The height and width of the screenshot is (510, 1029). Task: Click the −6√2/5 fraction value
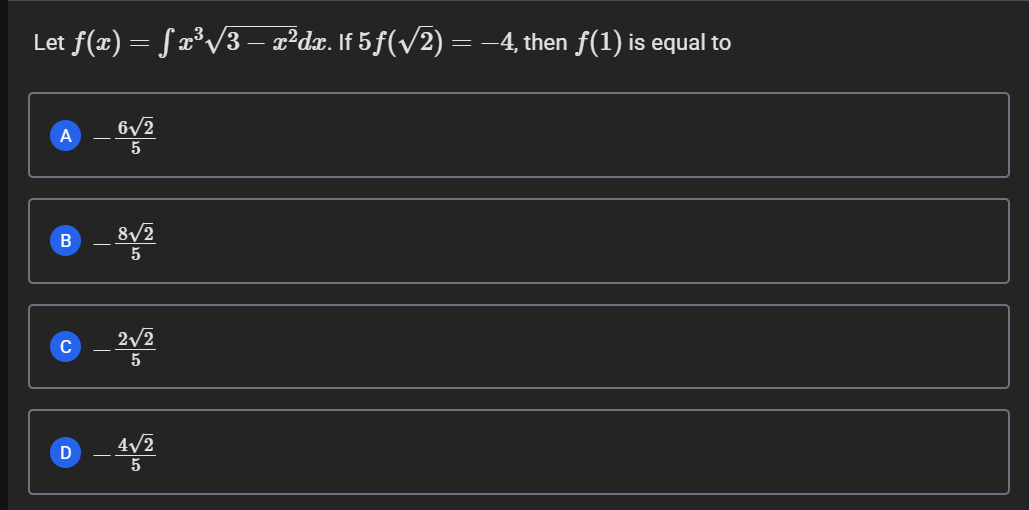[x=125, y=137]
